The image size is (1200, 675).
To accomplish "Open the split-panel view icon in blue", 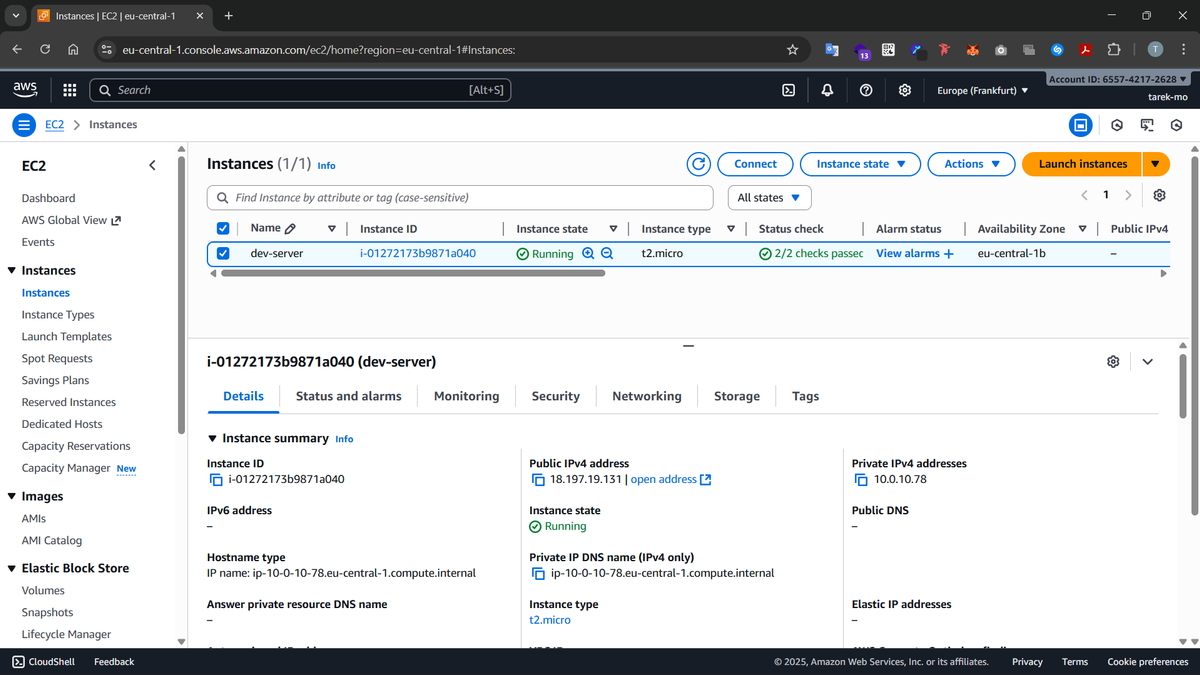I will coord(1080,125).
